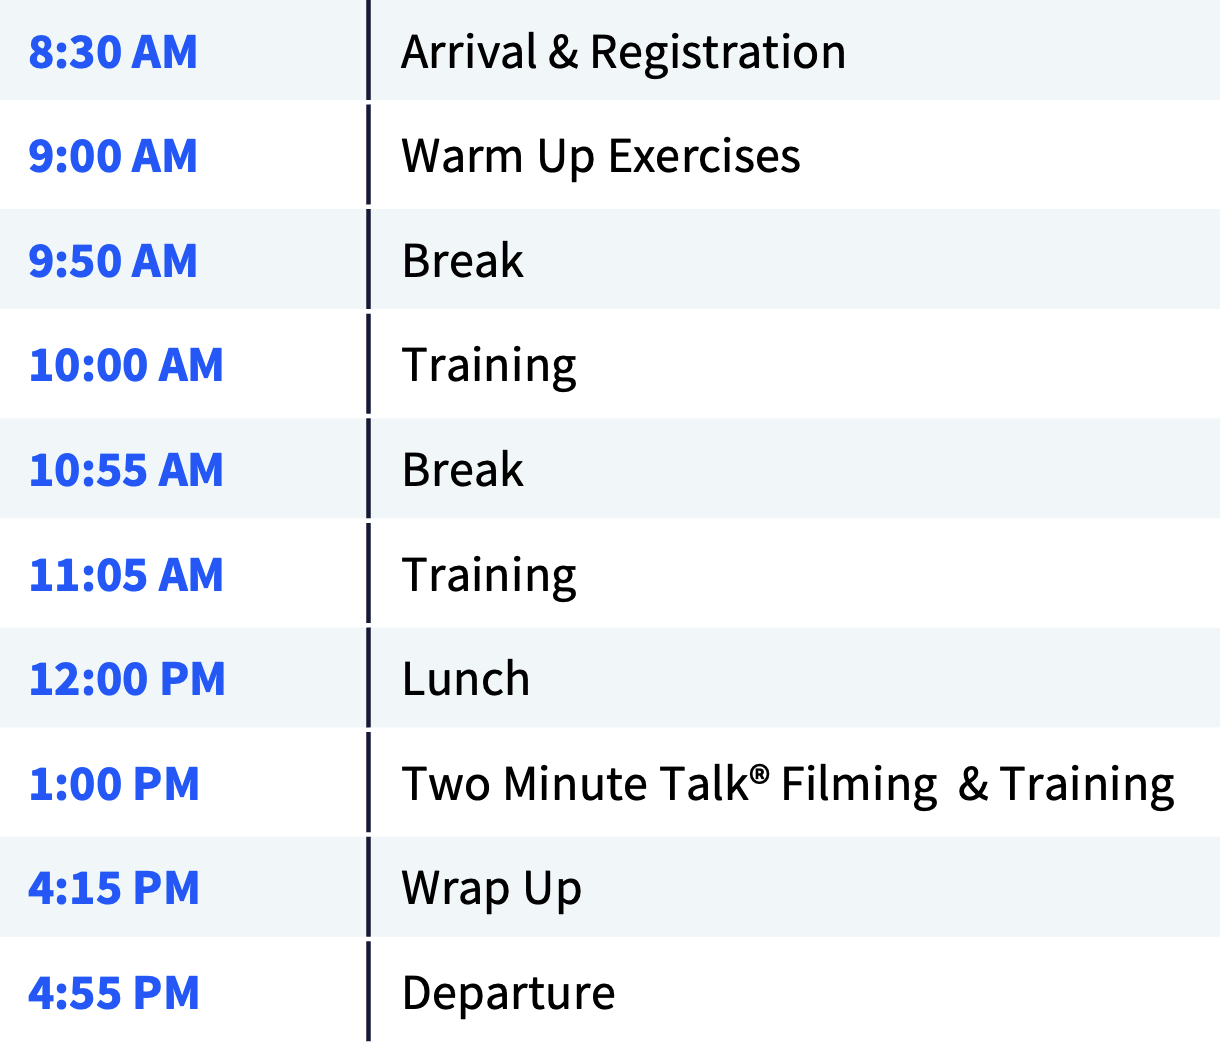Image resolution: width=1220 pixels, height=1042 pixels.
Task: Select the Departure entry
Action: pyautogui.click(x=508, y=993)
